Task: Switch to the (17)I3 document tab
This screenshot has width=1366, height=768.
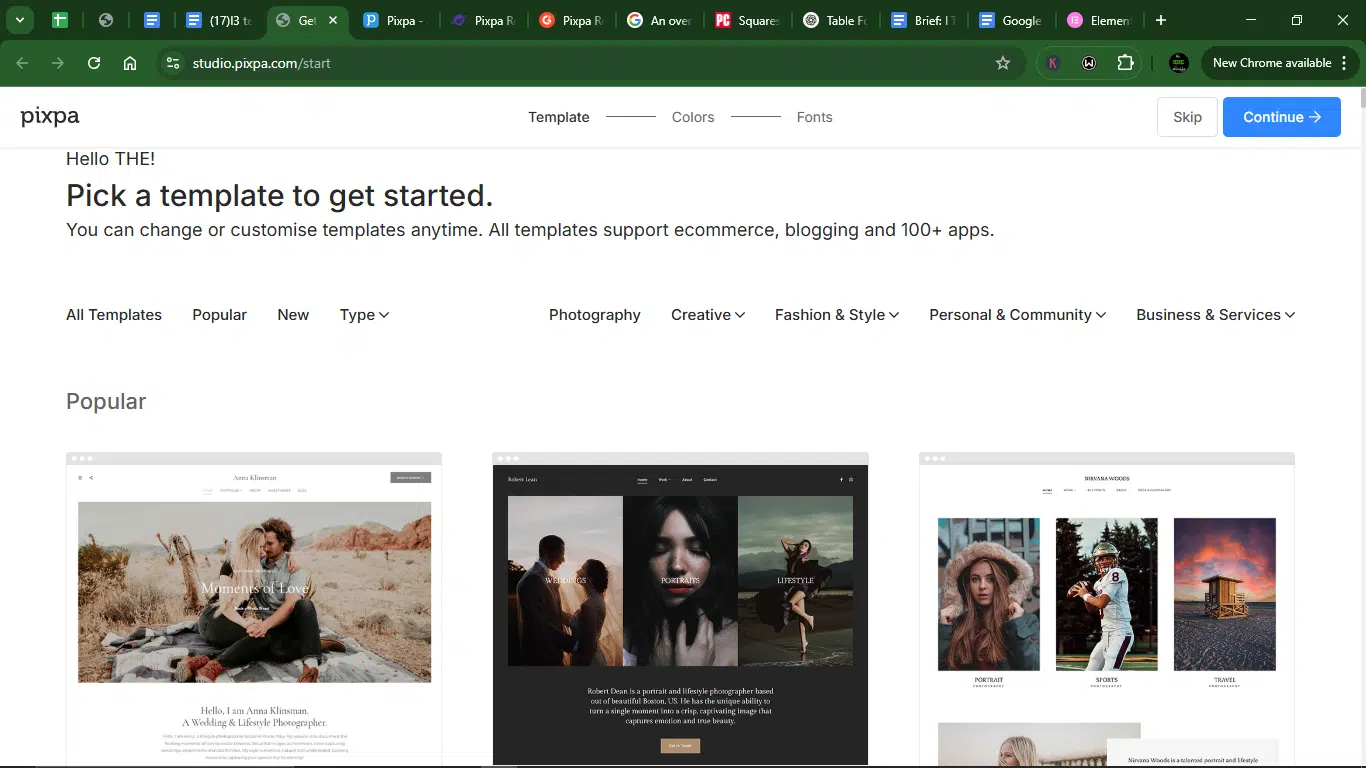Action: tap(220, 20)
